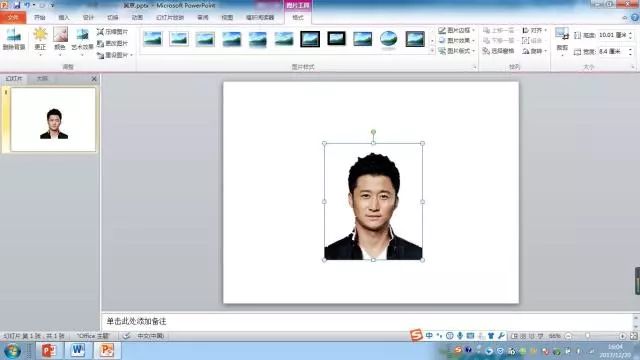Select slide 1 thumbnail in the pane
Viewport: 640px width, 360px height.
[53, 120]
